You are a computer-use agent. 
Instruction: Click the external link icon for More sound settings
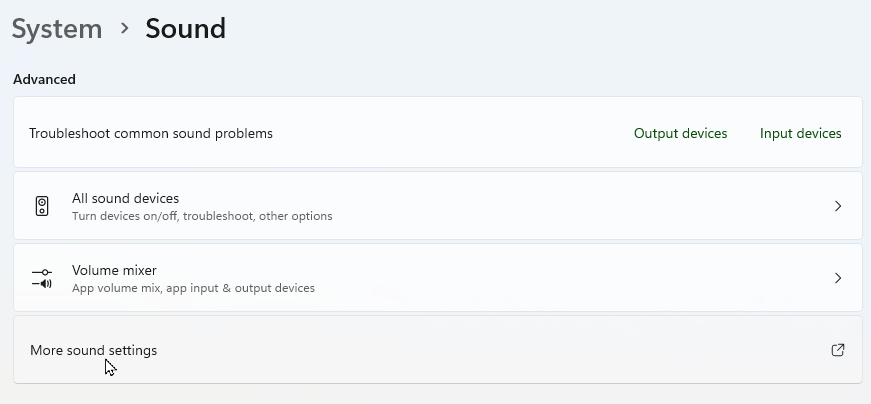point(838,350)
